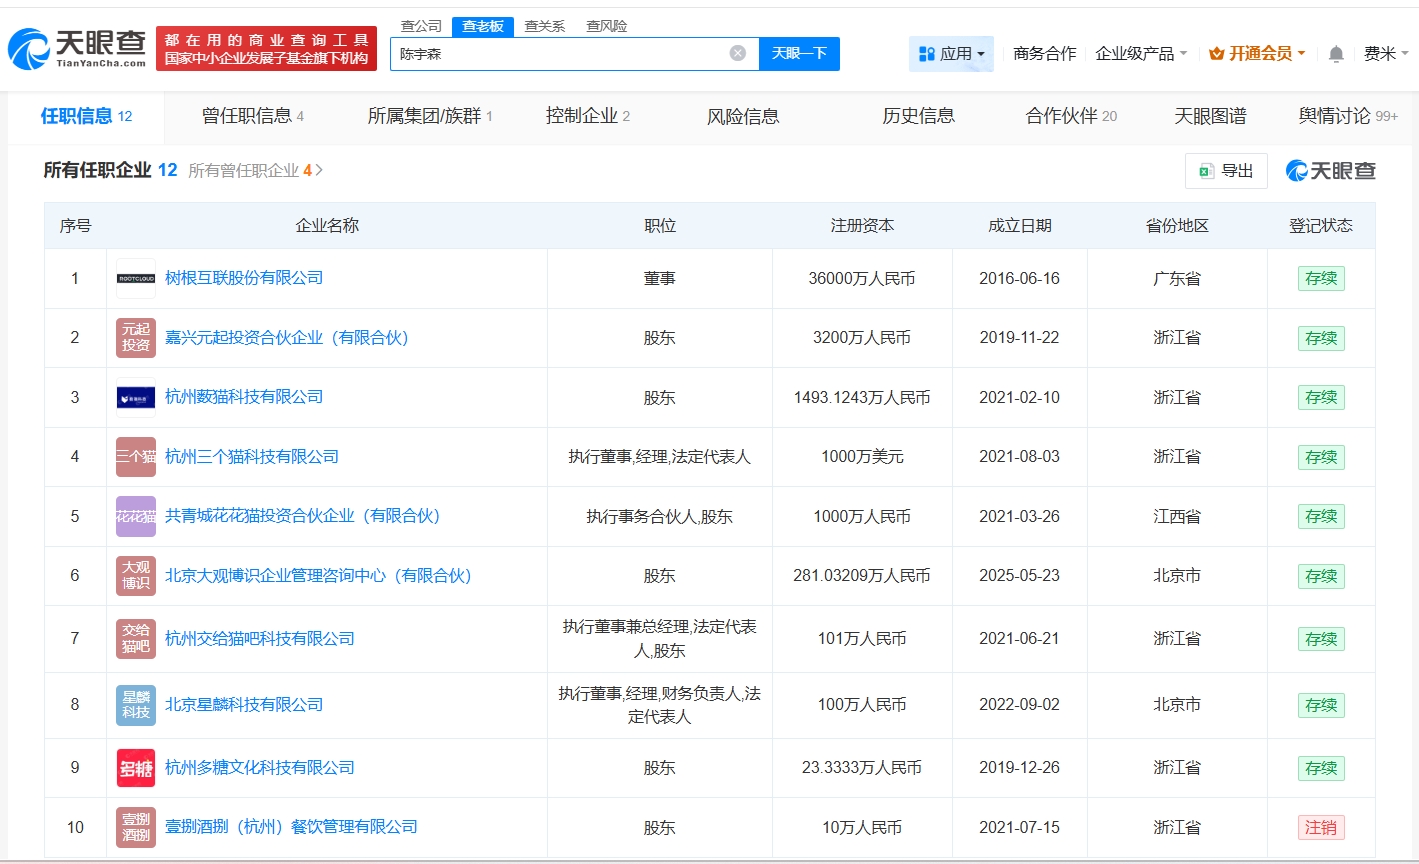The width and height of the screenshot is (1419, 864).
Task: Open the 风险信息 tab
Action: point(743,116)
